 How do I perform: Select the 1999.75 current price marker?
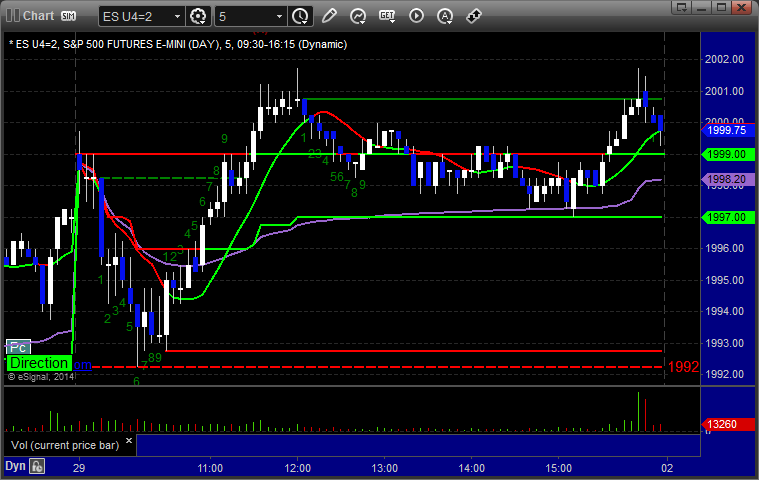click(x=728, y=130)
